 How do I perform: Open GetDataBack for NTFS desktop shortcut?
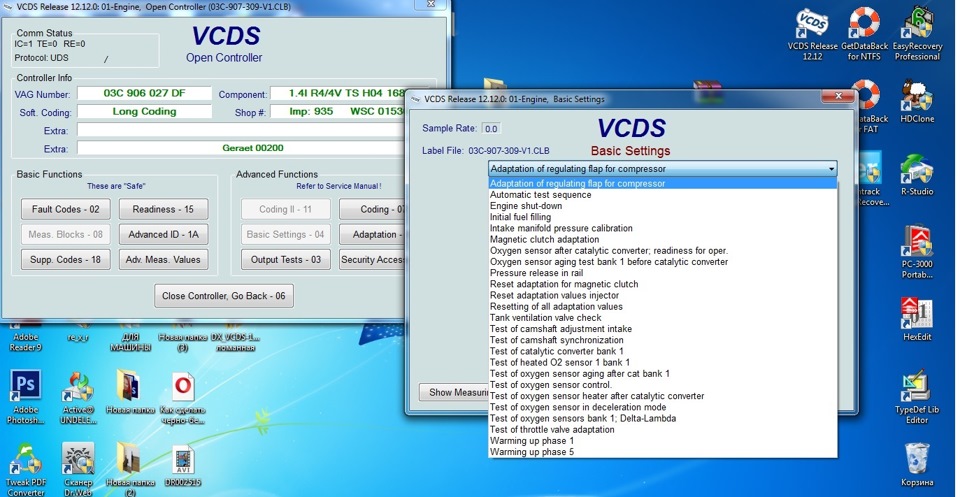[x=864, y=34]
